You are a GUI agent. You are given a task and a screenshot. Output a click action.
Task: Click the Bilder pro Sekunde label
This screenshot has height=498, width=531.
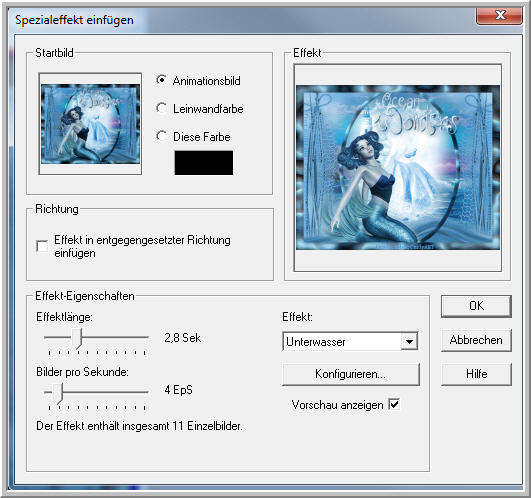click(x=82, y=372)
